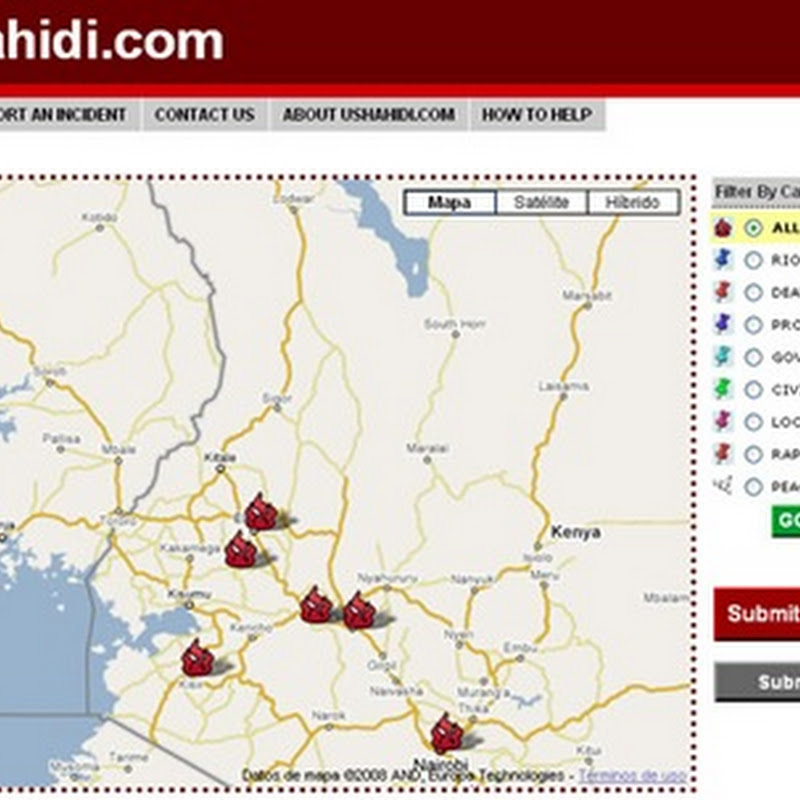Click the red Submit button
The image size is (800, 800).
(x=757, y=614)
